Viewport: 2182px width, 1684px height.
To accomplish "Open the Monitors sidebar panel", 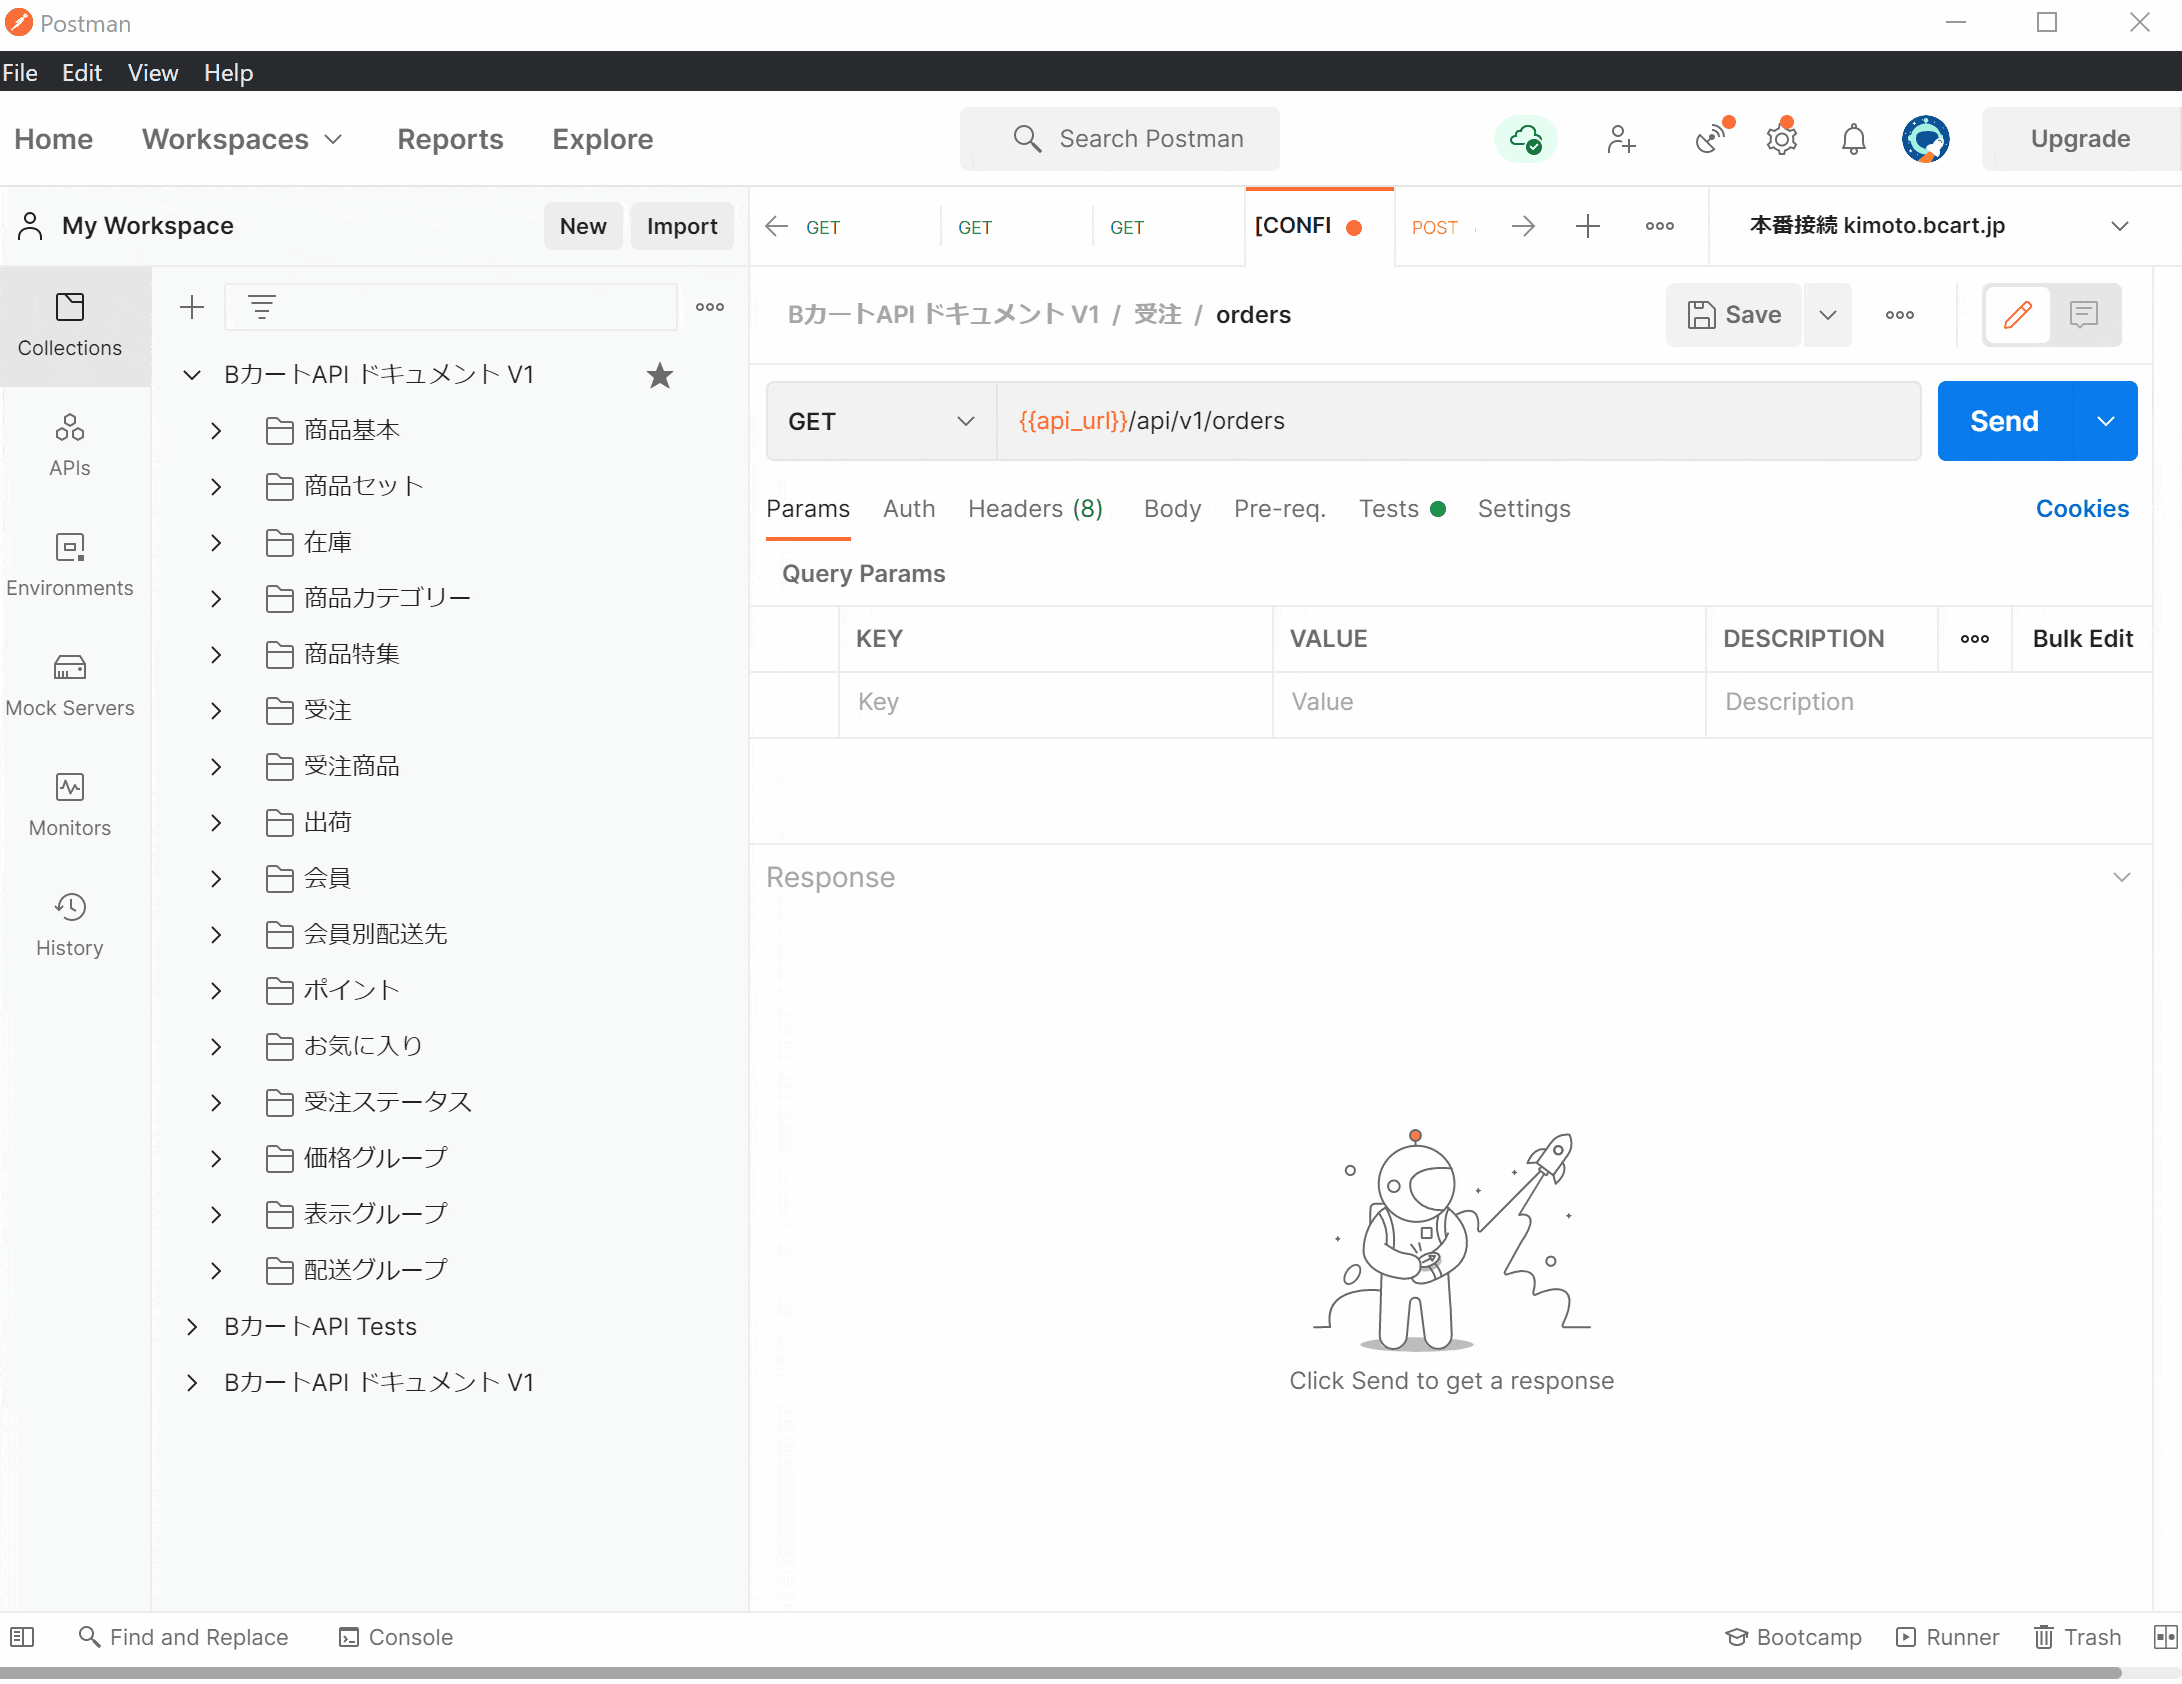I will pos(70,806).
